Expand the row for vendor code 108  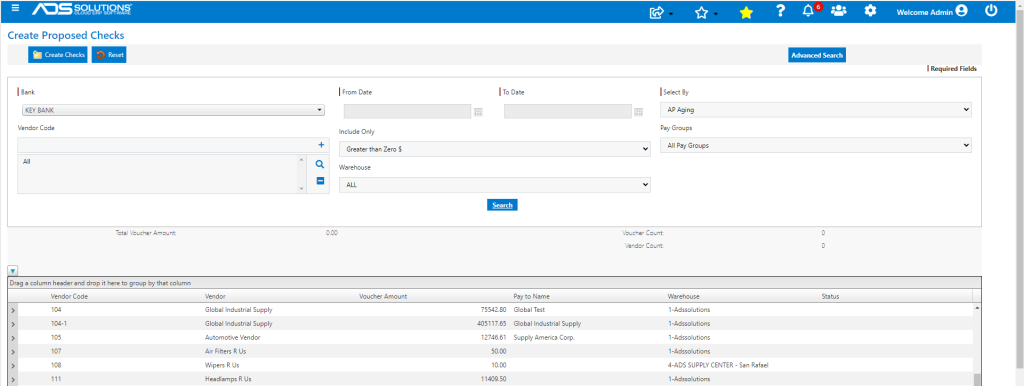13,365
